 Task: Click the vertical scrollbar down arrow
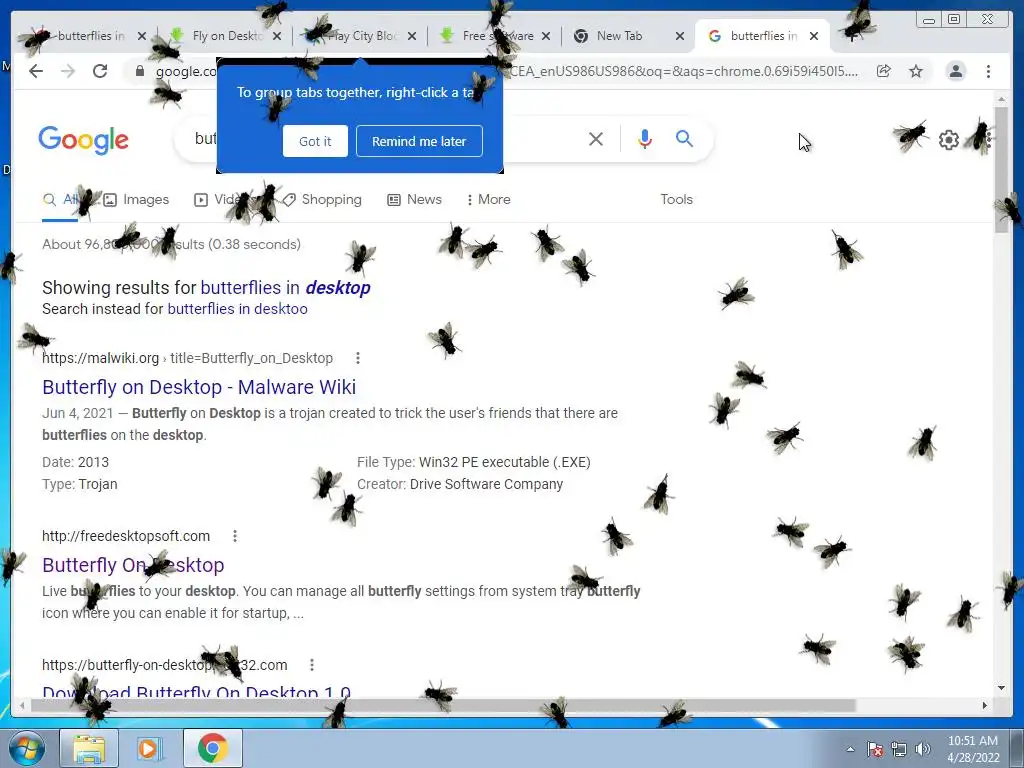click(1001, 688)
